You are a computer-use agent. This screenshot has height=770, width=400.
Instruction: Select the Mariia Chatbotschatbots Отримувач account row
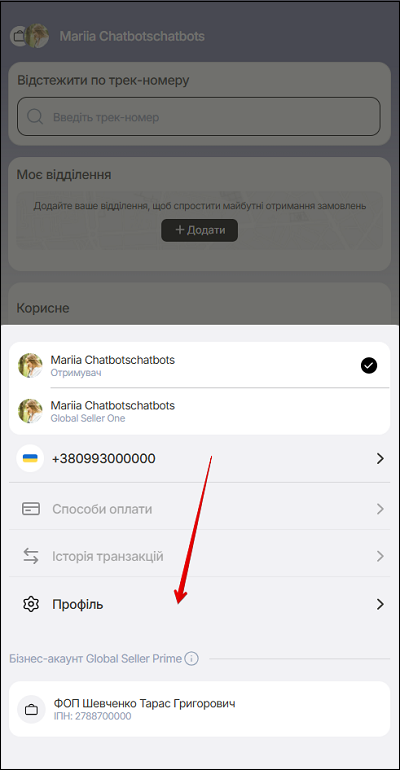pyautogui.click(x=199, y=365)
